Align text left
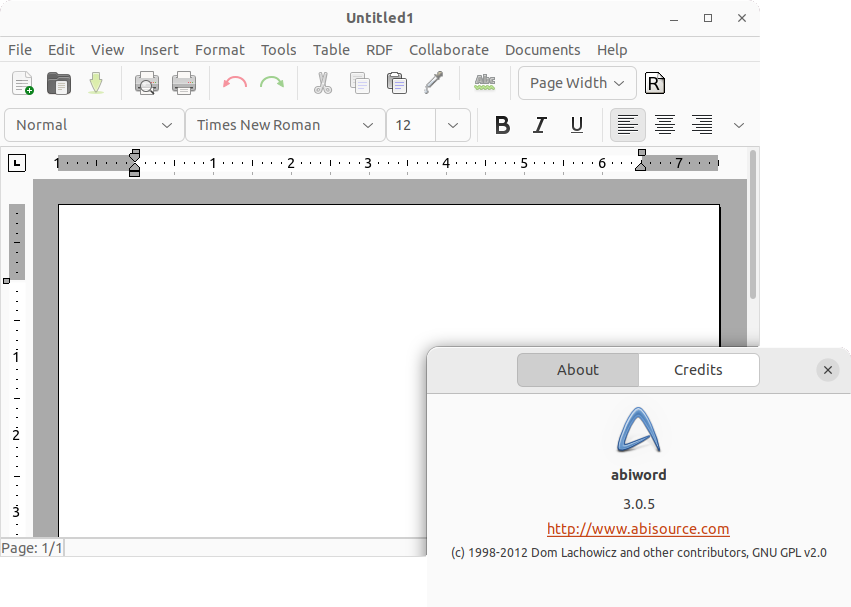The height and width of the screenshot is (607, 851). [628, 125]
